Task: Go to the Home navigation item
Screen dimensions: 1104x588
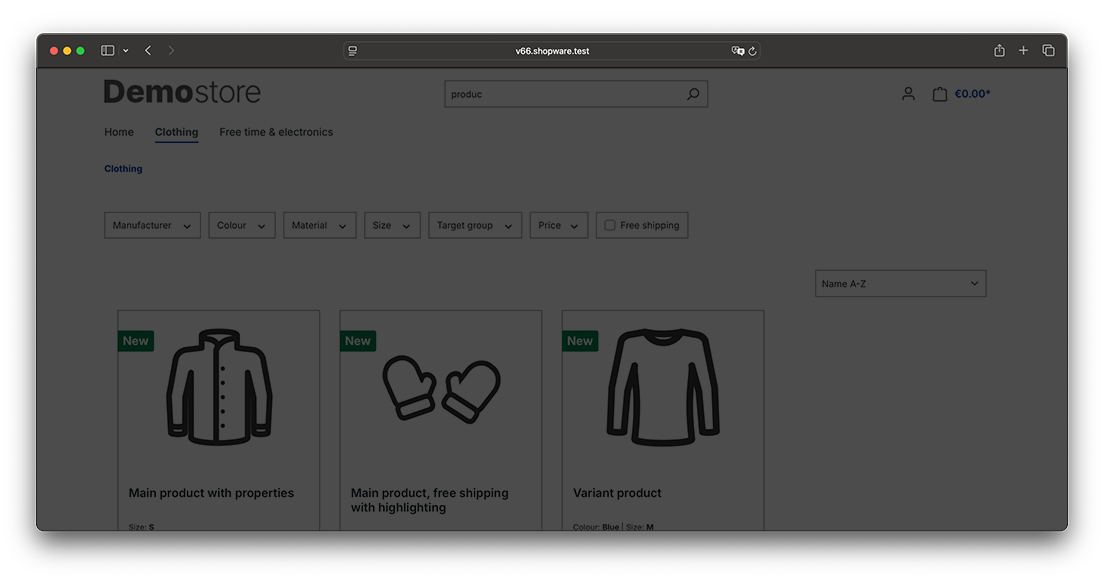Action: [x=119, y=132]
